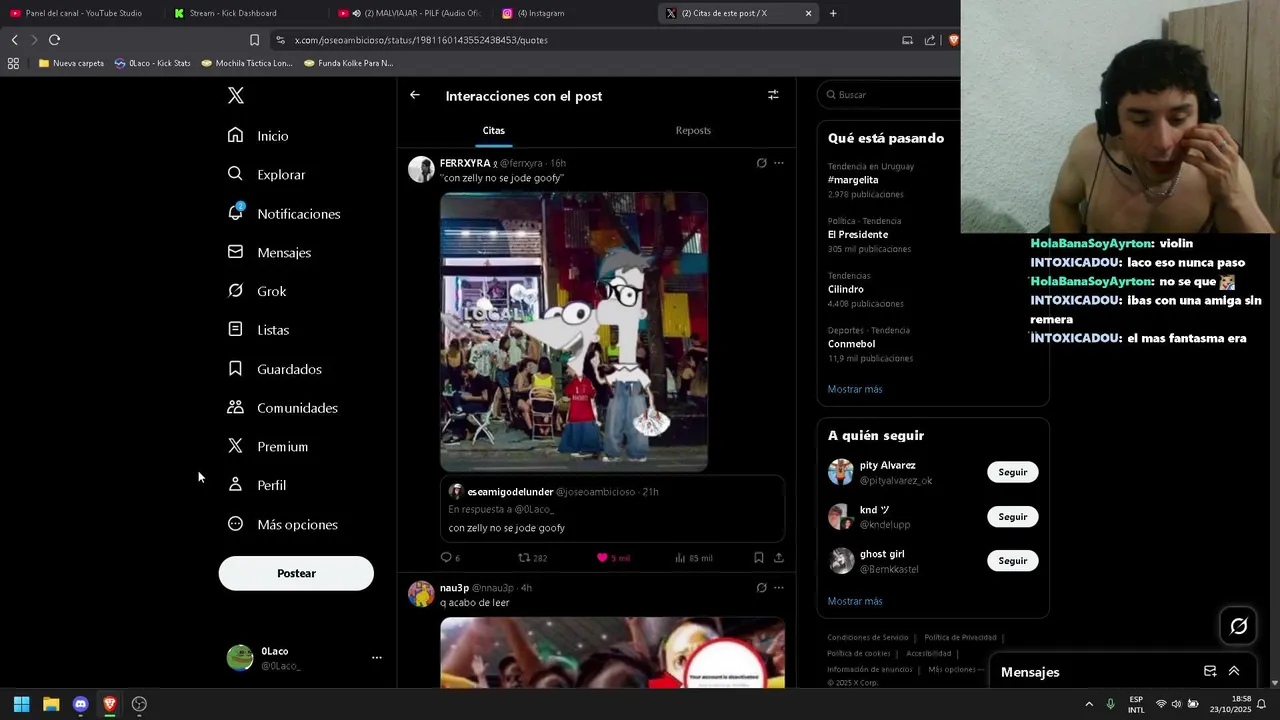Image resolution: width=1280 pixels, height=720 pixels.
Task: Open Premium in the sidebar
Action: point(267,447)
